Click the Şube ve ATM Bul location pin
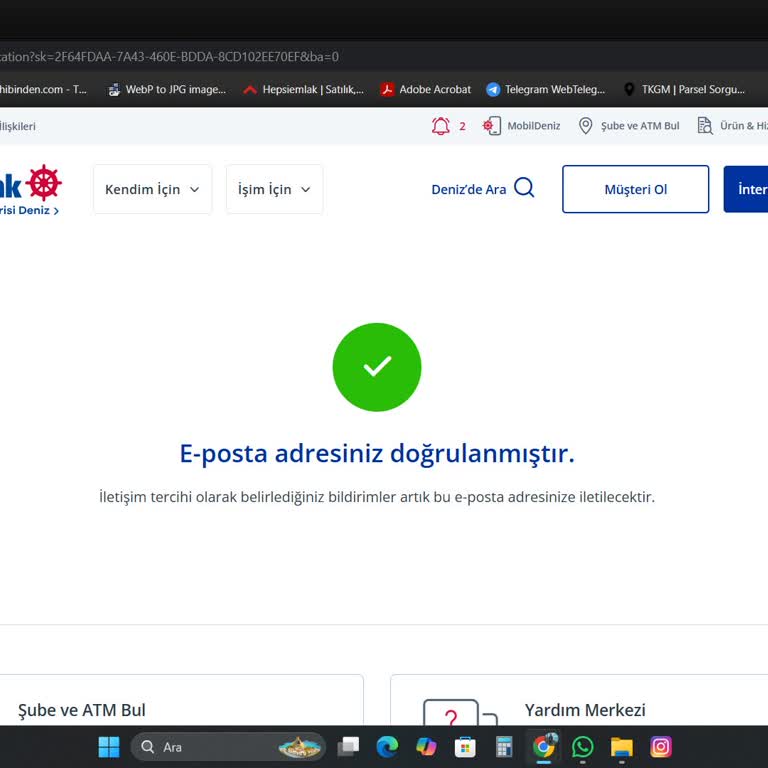This screenshot has height=768, width=768. pyautogui.click(x=585, y=126)
